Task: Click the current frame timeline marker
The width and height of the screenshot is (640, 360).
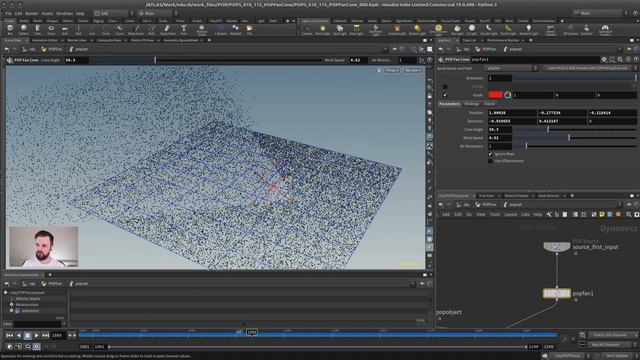Action: click(252, 333)
